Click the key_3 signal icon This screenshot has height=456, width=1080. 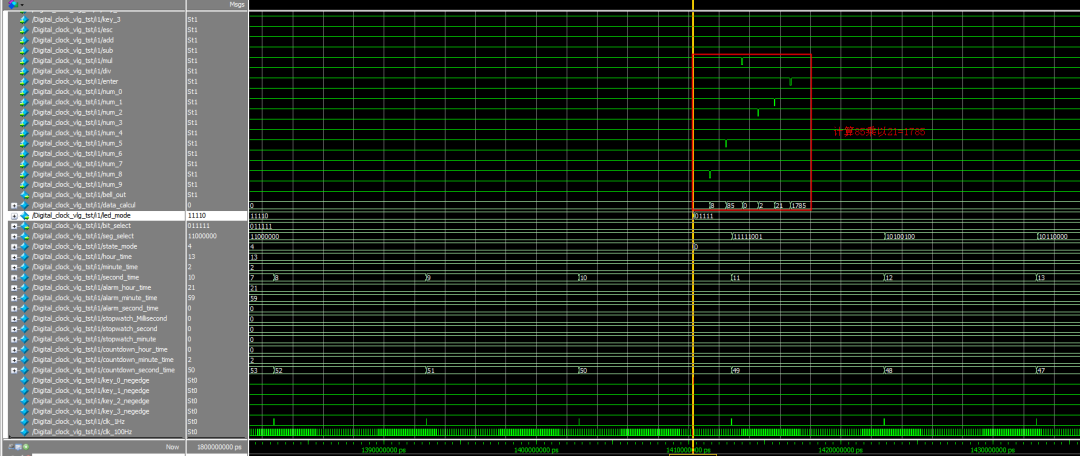[x=25, y=19]
